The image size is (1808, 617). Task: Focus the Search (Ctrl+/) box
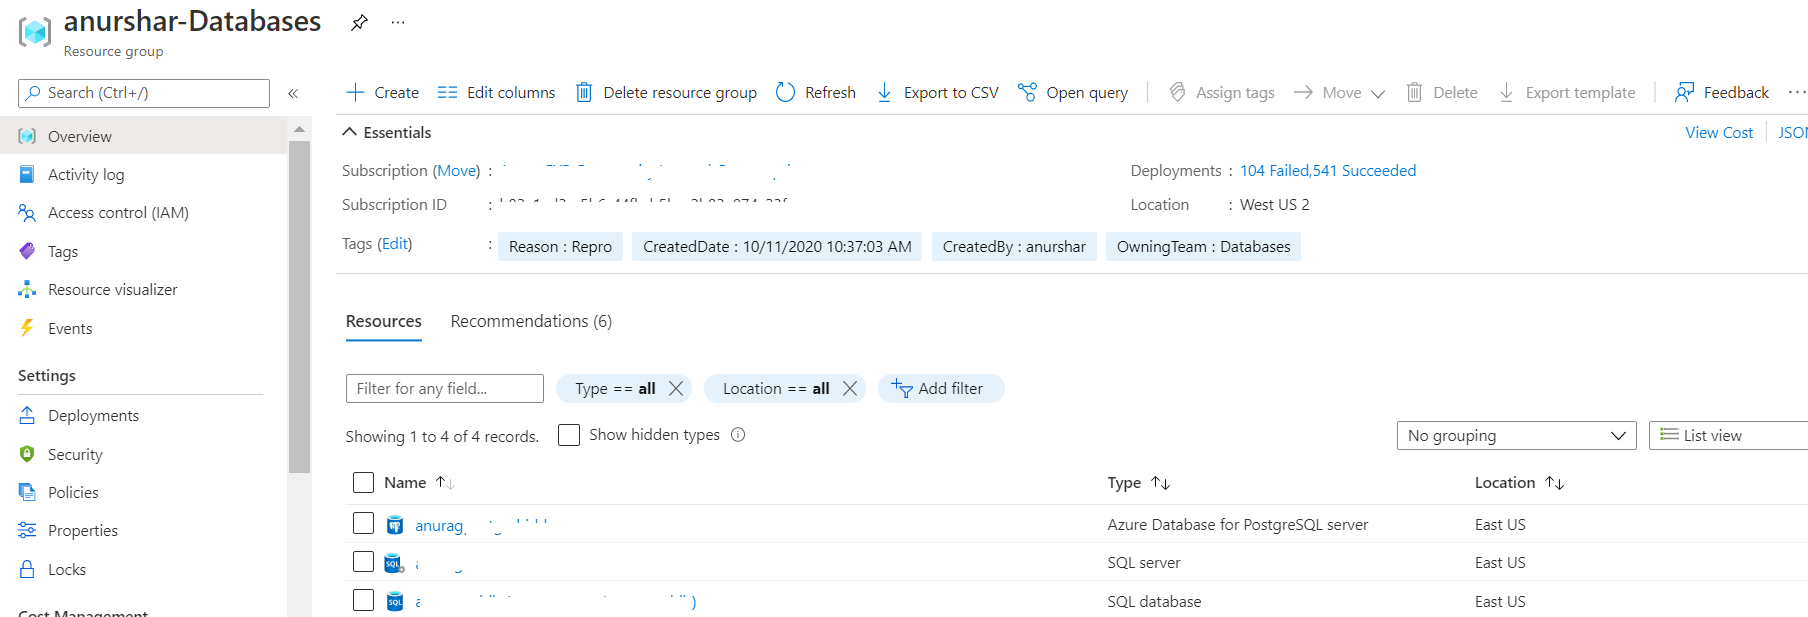point(144,93)
